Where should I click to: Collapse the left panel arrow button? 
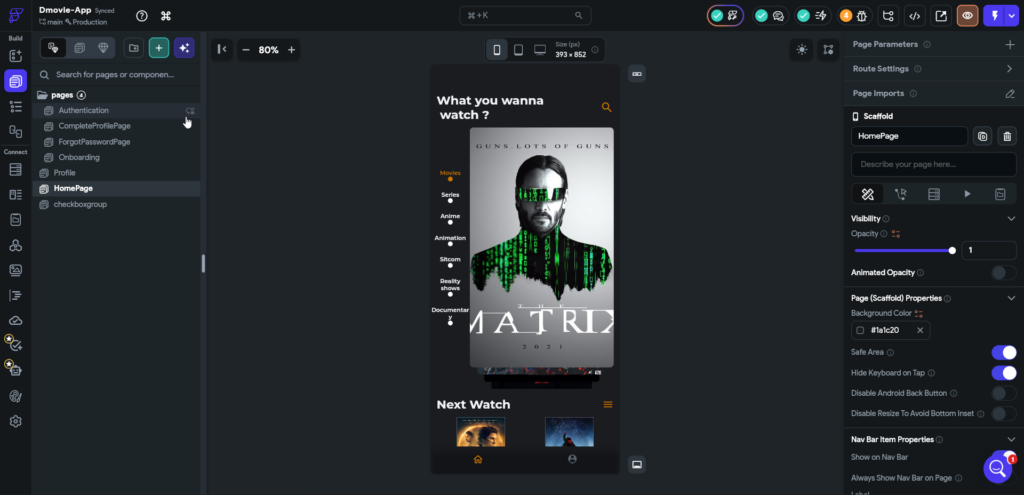tap(222, 50)
